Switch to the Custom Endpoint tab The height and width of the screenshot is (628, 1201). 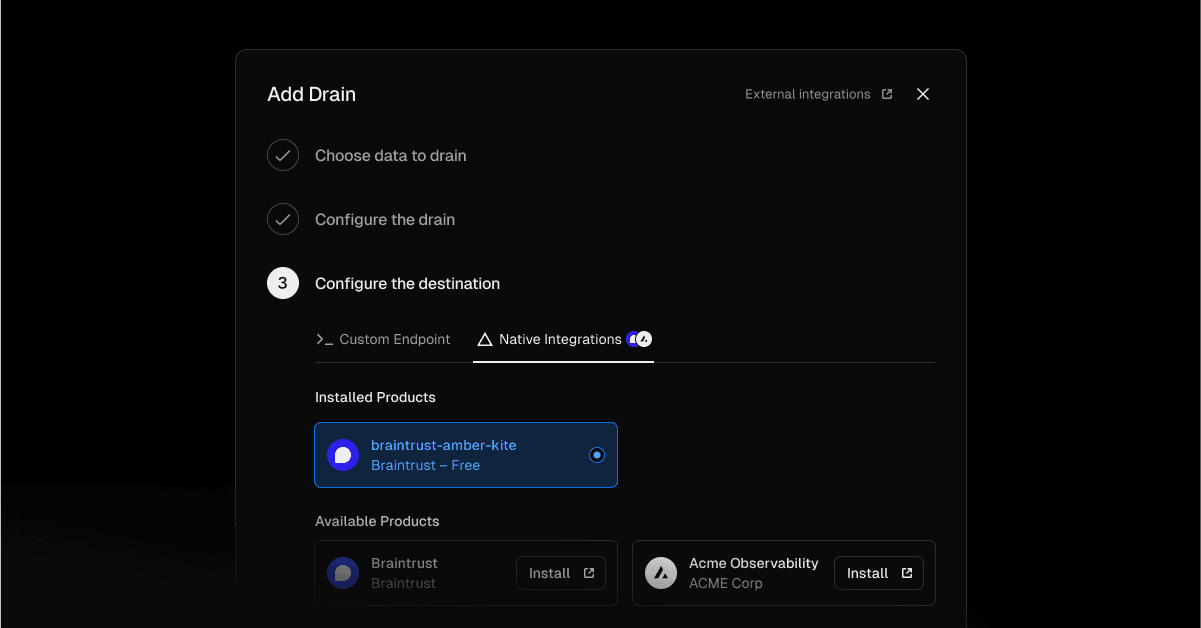(x=383, y=340)
